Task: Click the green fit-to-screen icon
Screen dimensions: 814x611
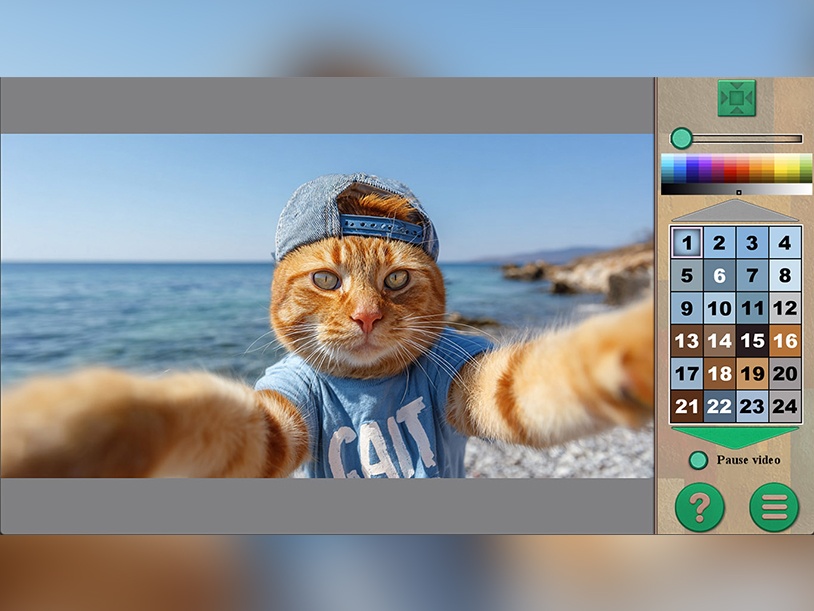Action: [x=736, y=98]
